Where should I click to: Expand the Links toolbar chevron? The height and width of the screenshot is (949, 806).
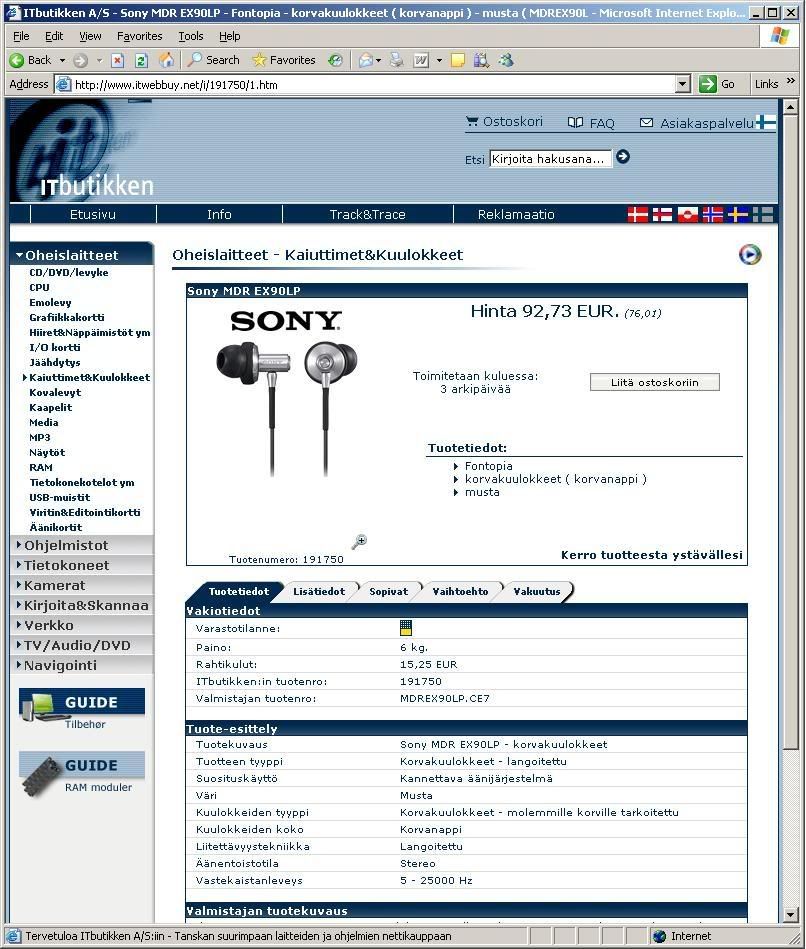790,80
